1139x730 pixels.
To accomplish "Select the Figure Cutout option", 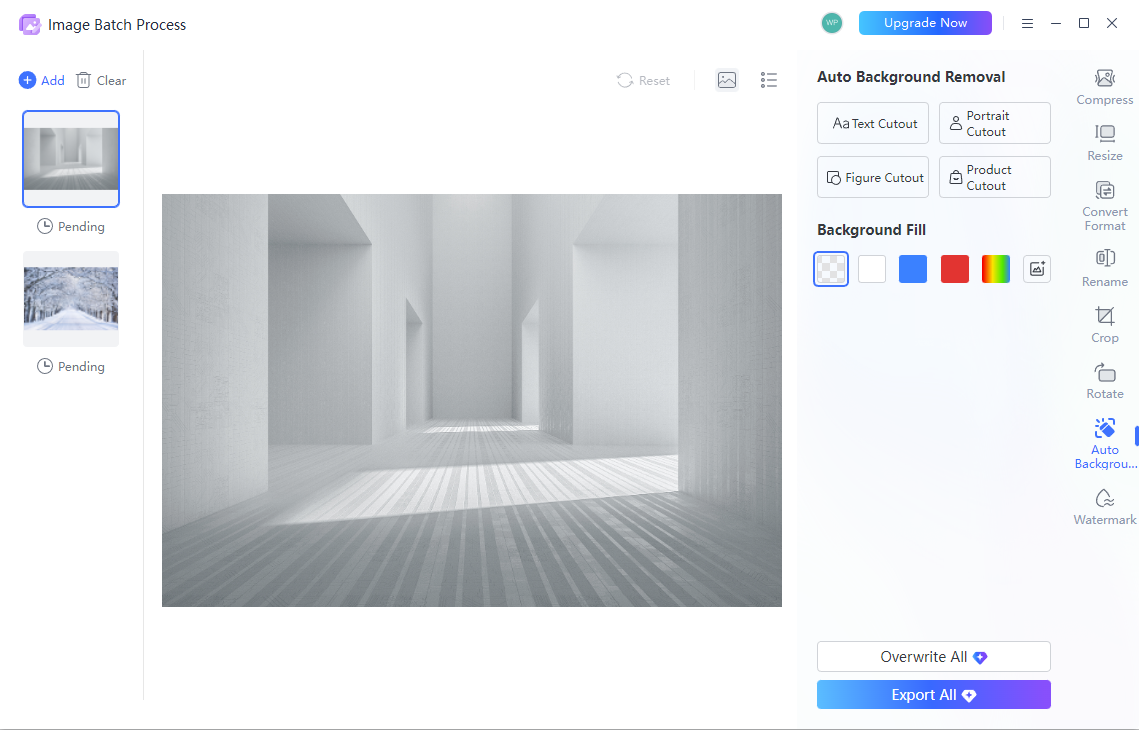I will pos(872,177).
